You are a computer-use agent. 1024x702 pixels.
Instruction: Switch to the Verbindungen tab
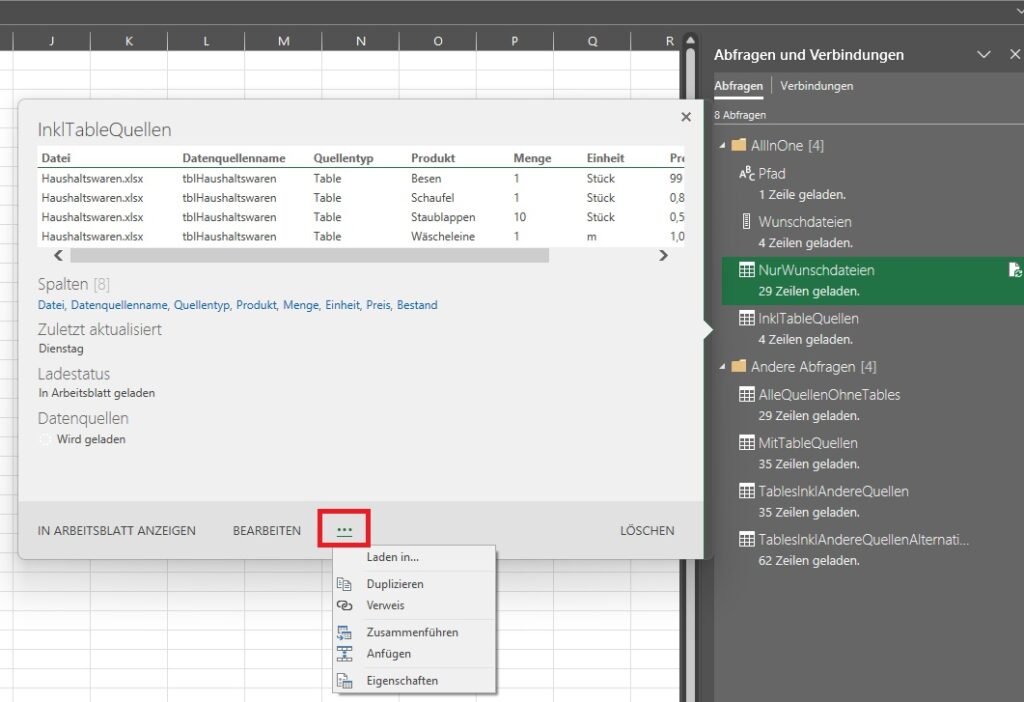816,86
